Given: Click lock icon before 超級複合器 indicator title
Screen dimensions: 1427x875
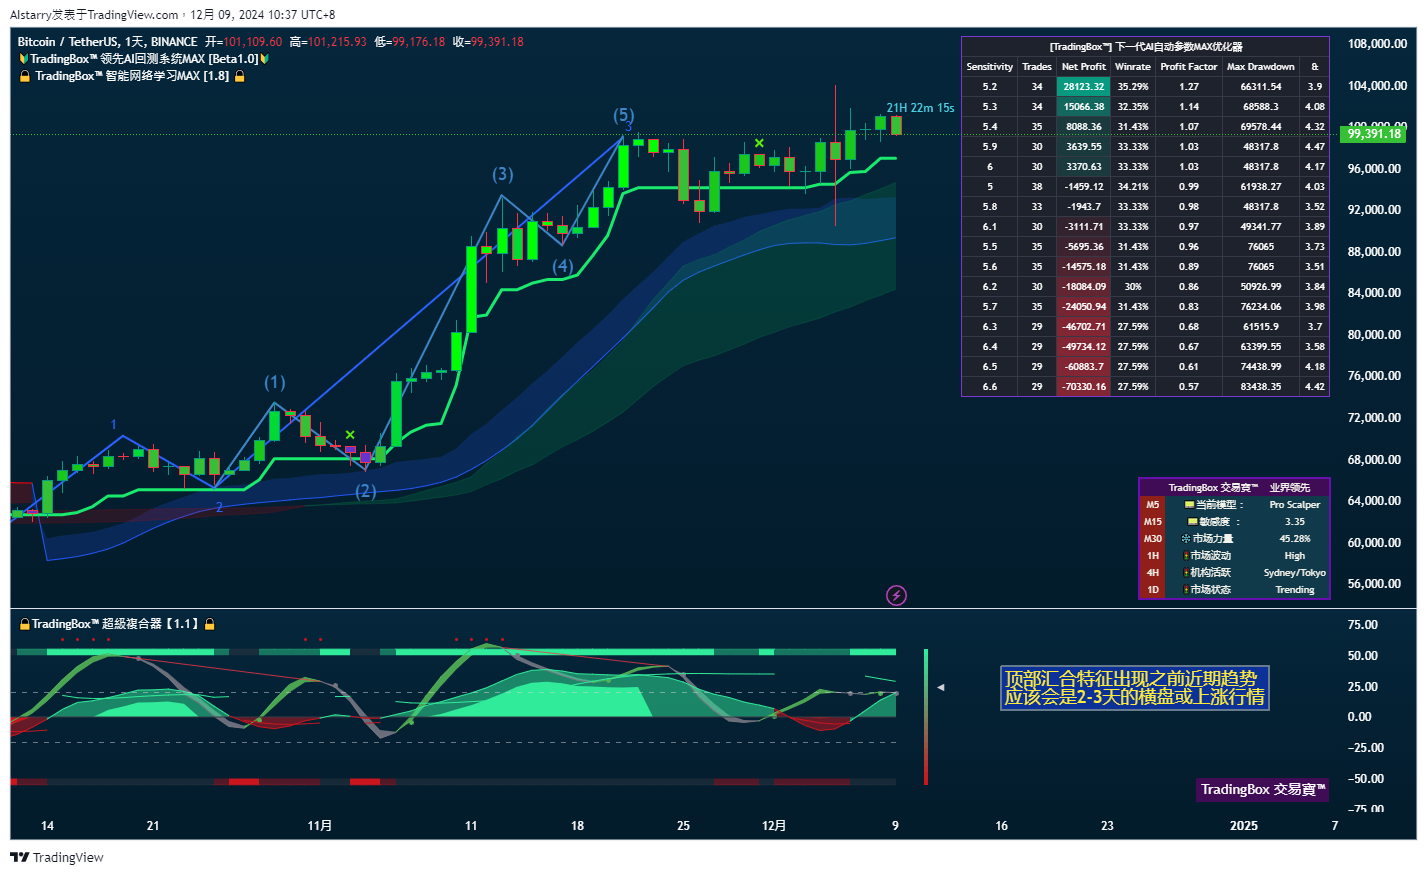Looking at the screenshot, I should coord(25,624).
